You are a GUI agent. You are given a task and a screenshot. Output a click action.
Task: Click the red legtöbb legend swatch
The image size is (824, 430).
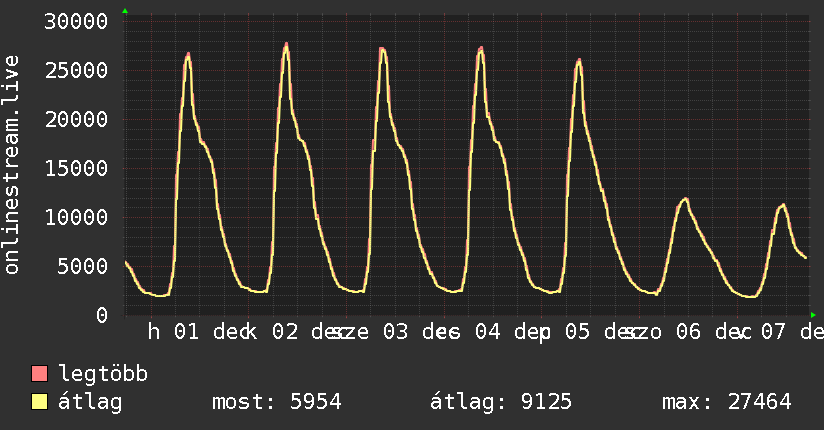click(x=40, y=375)
